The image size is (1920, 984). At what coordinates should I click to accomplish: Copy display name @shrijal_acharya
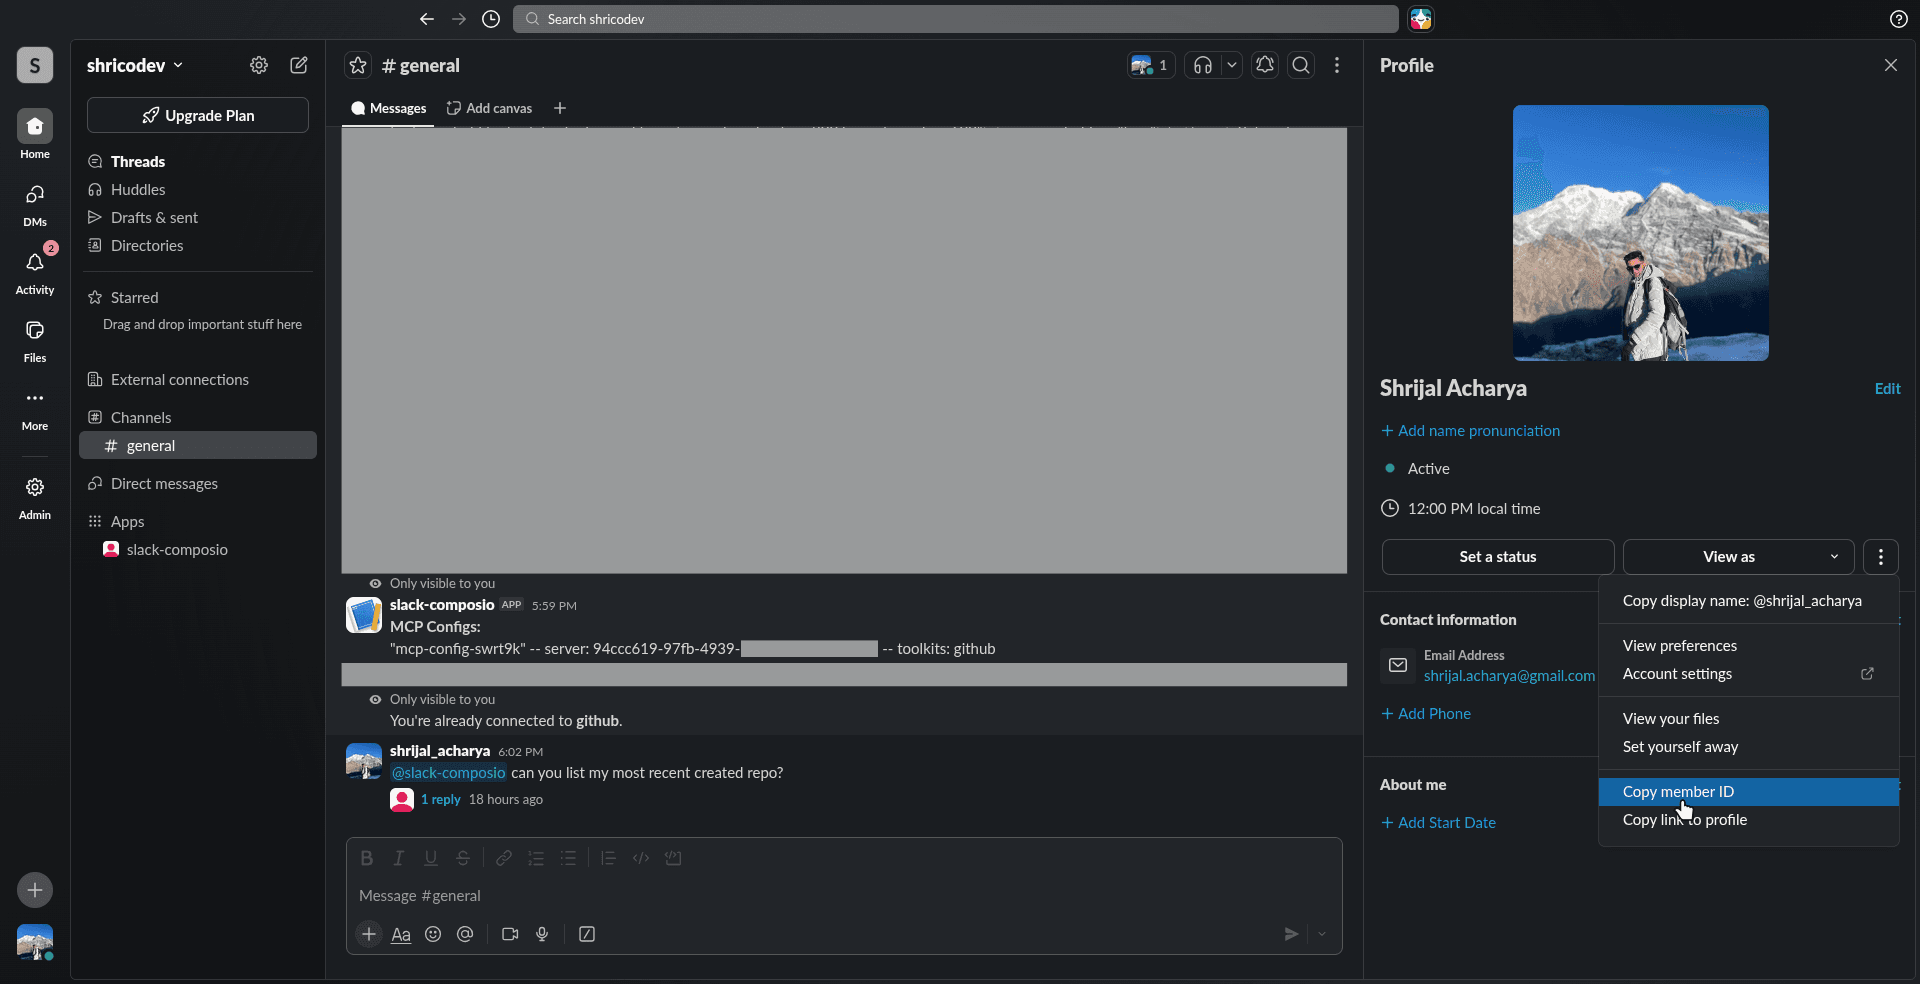1749,601
